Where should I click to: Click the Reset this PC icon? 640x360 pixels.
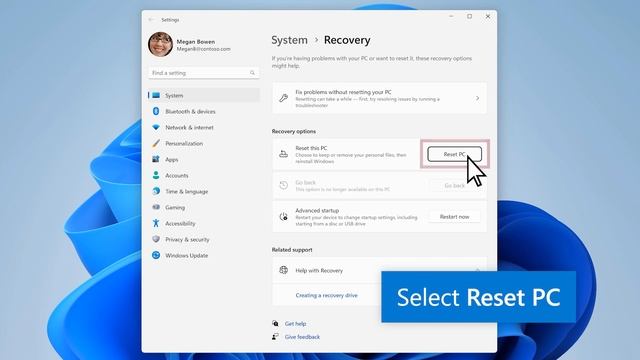tap(283, 154)
